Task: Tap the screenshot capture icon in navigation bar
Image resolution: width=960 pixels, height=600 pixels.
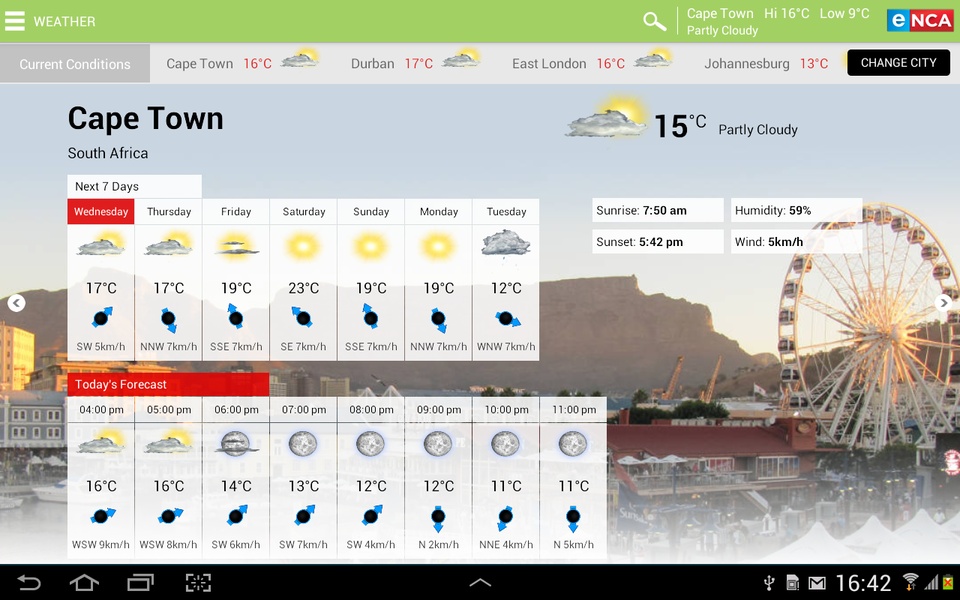Action: pos(198,582)
